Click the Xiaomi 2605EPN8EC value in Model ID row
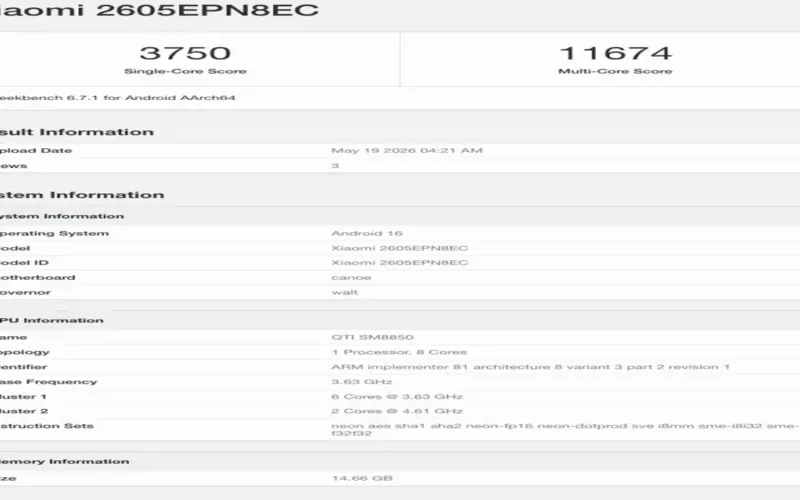This screenshot has width=800, height=500. pyautogui.click(x=399, y=263)
